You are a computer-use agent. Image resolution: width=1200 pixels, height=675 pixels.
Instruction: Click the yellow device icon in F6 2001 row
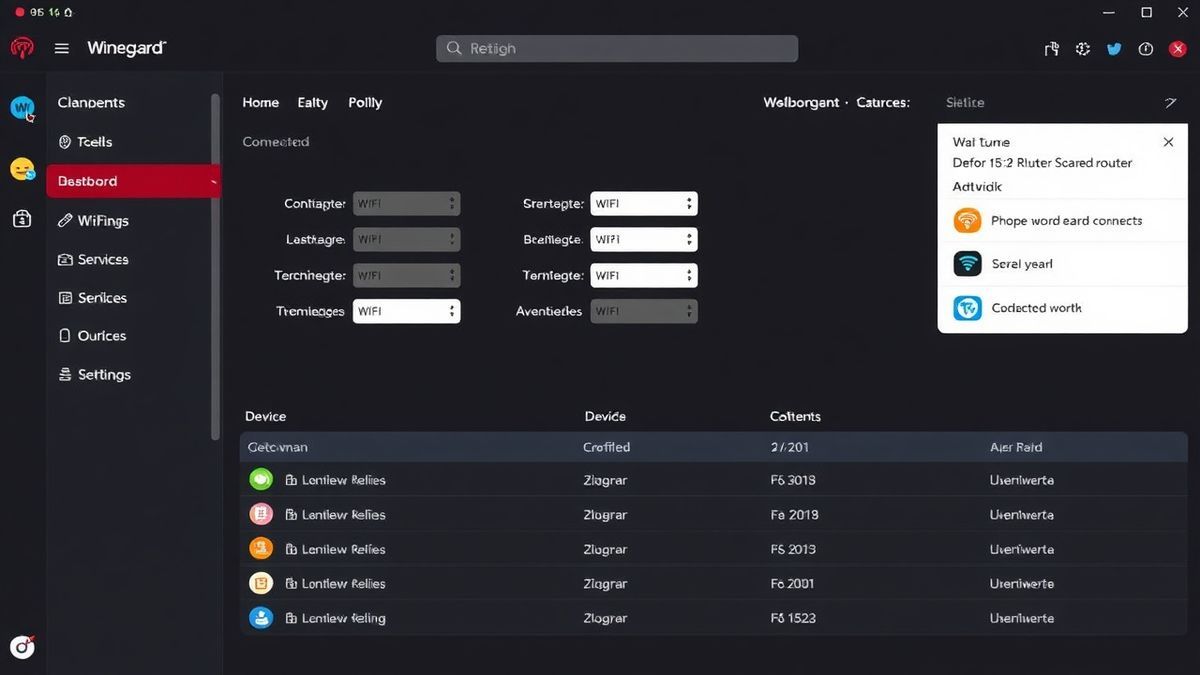point(261,583)
